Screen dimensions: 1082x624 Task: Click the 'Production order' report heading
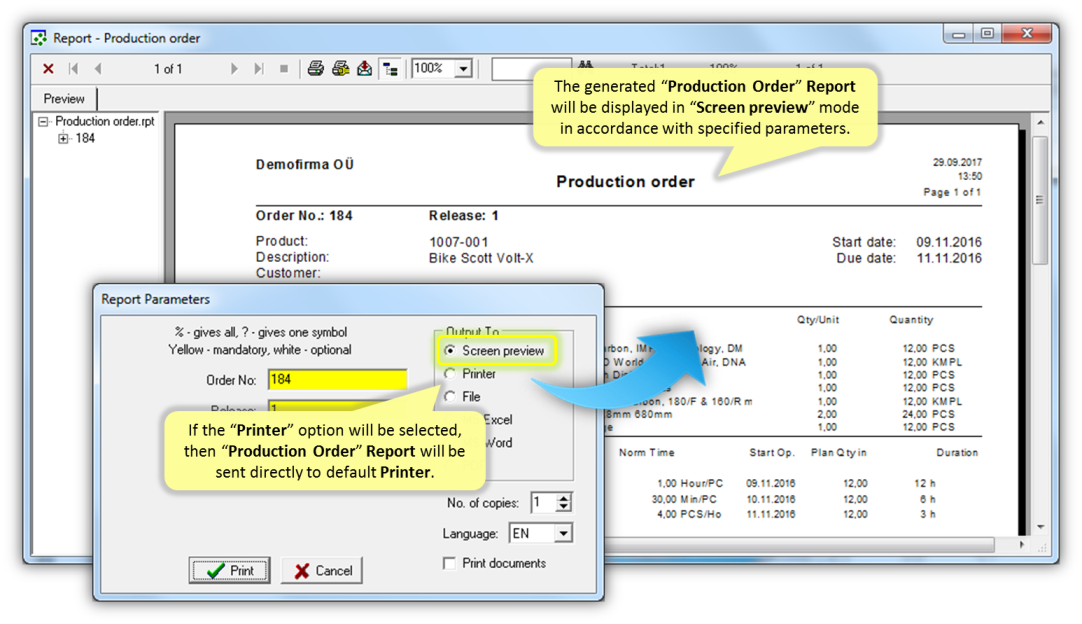click(x=625, y=182)
